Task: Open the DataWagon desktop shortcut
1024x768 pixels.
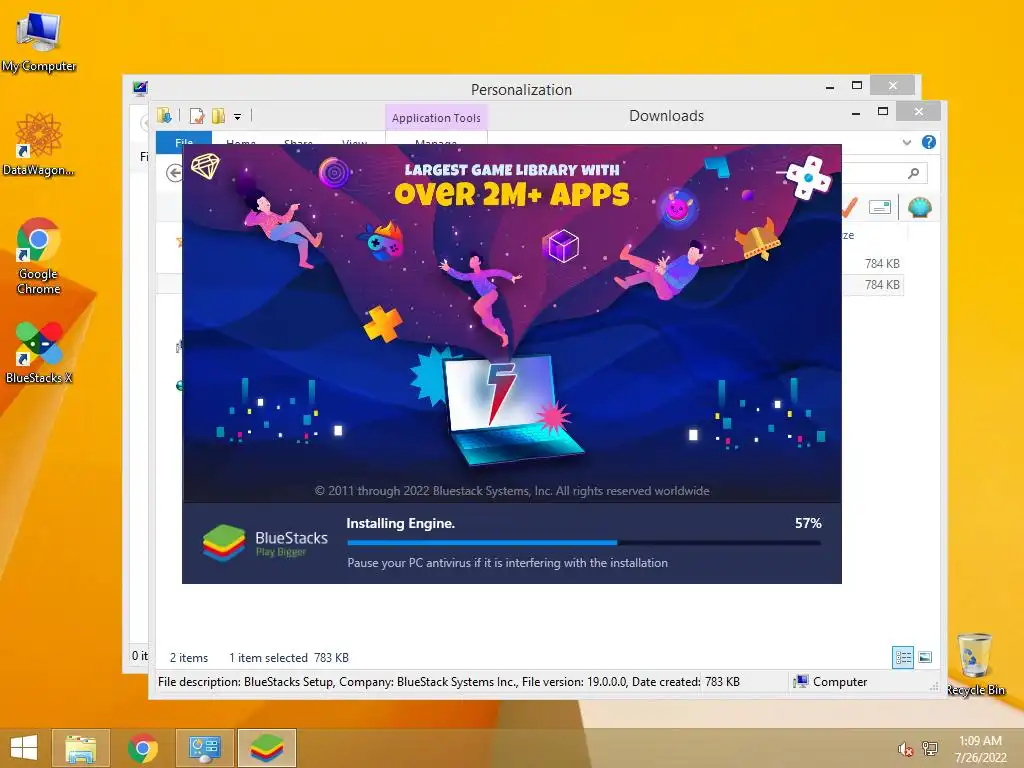Action: point(39,144)
